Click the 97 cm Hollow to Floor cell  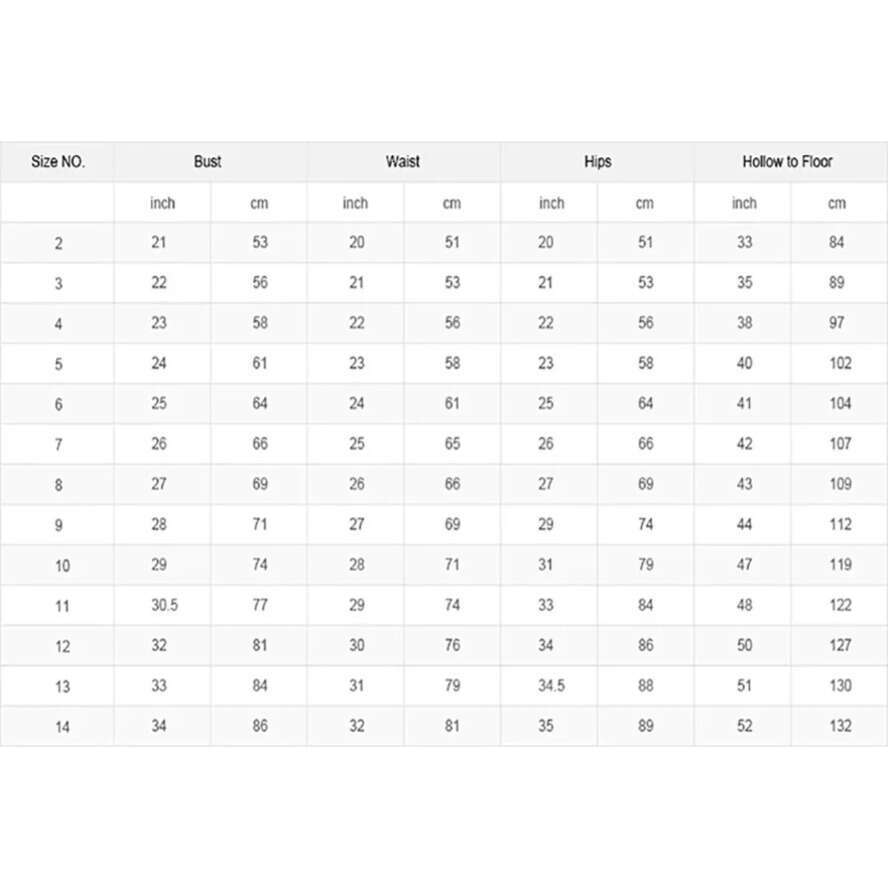click(837, 323)
